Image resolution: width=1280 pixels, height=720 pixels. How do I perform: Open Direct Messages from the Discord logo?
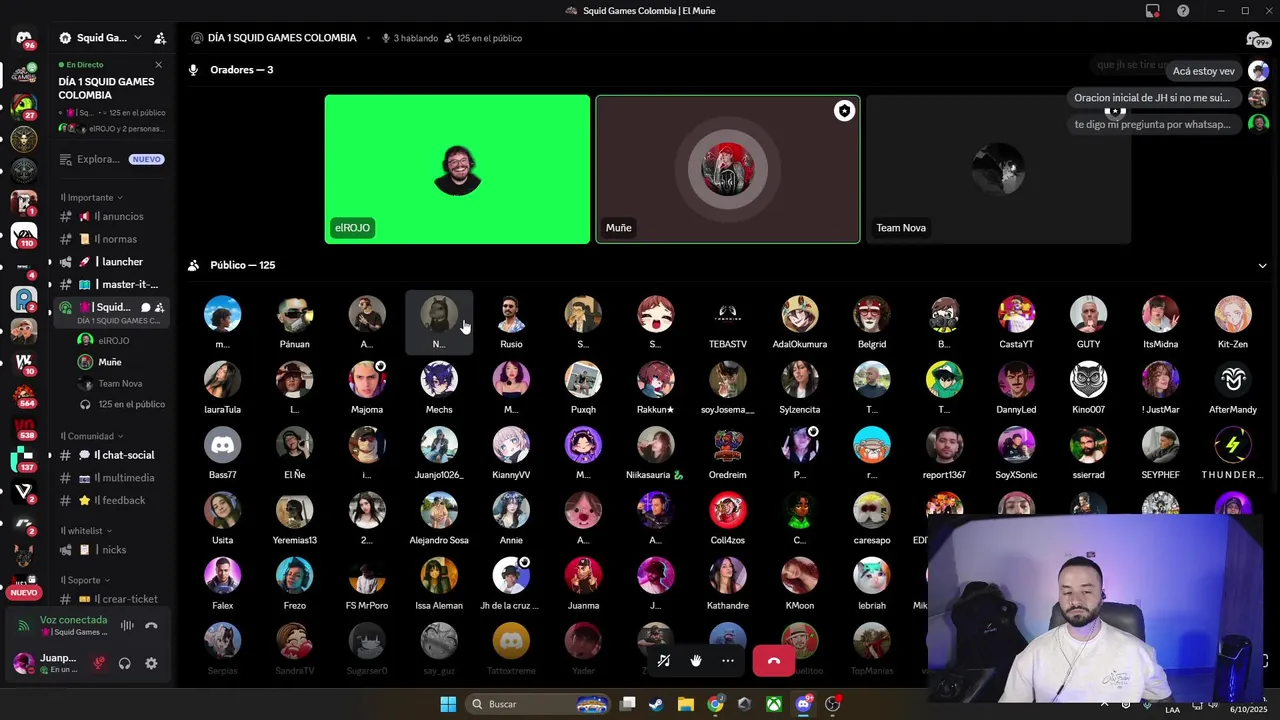pyautogui.click(x=24, y=39)
